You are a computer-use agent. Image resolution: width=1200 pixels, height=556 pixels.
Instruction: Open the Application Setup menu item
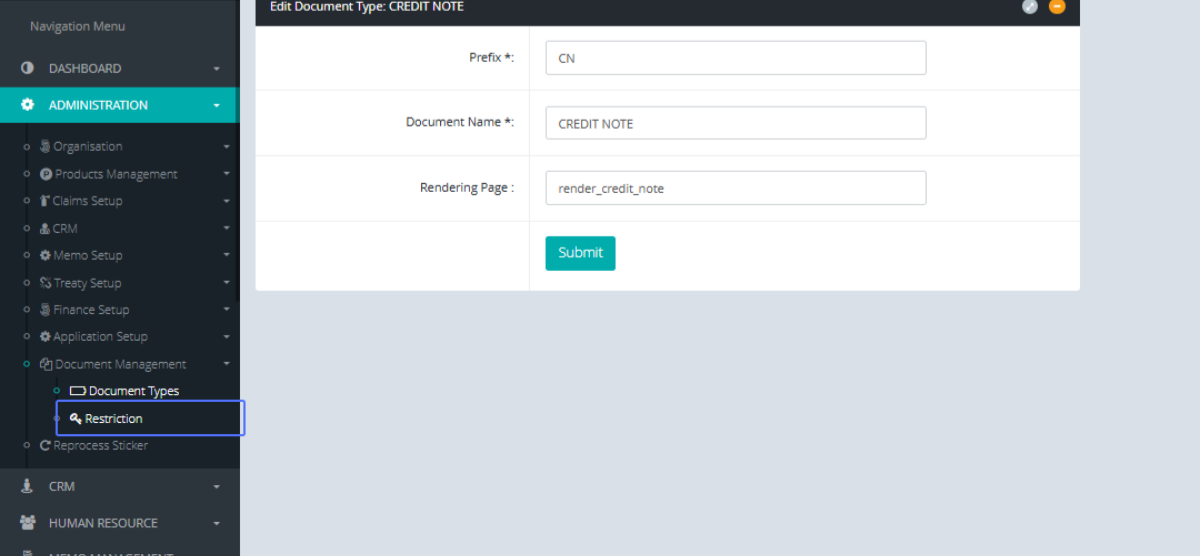coord(100,337)
